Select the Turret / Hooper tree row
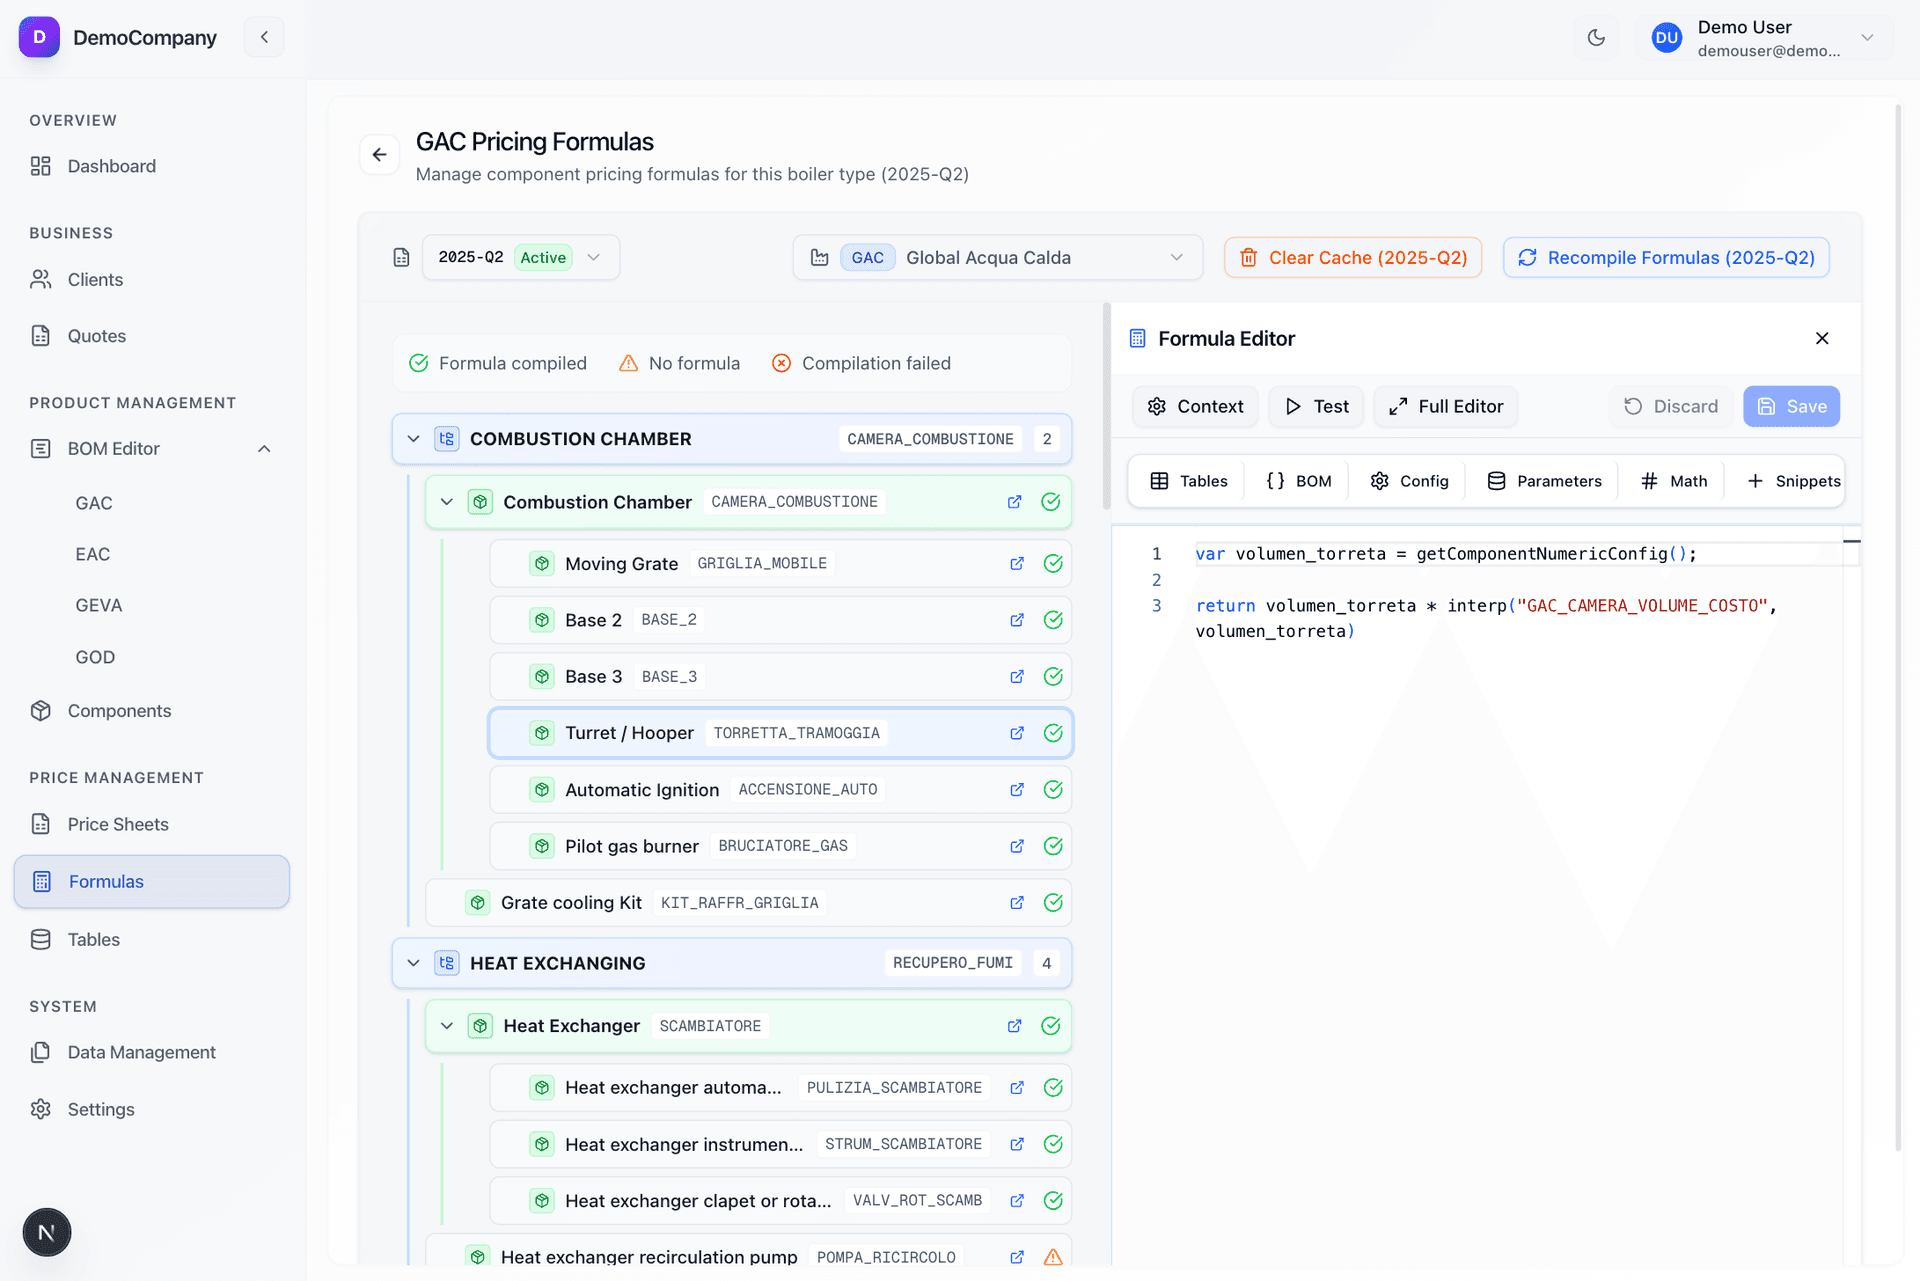The image size is (1920, 1281). pyautogui.click(x=780, y=733)
